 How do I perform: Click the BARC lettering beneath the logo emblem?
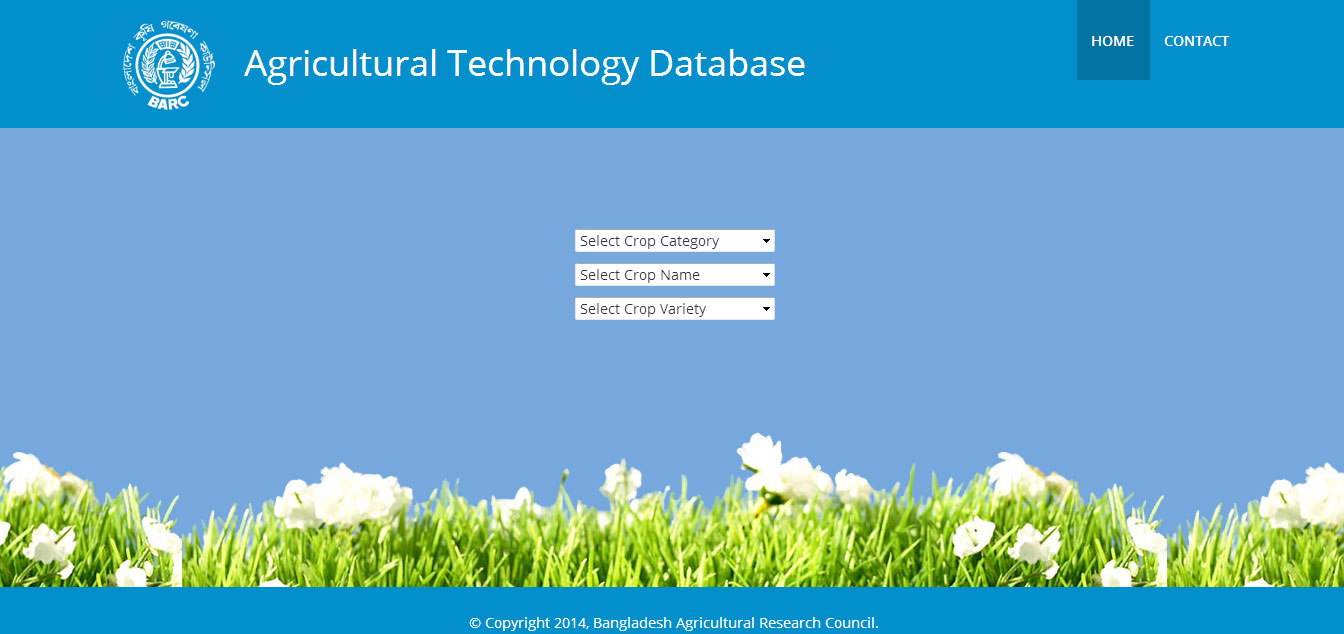[x=171, y=101]
